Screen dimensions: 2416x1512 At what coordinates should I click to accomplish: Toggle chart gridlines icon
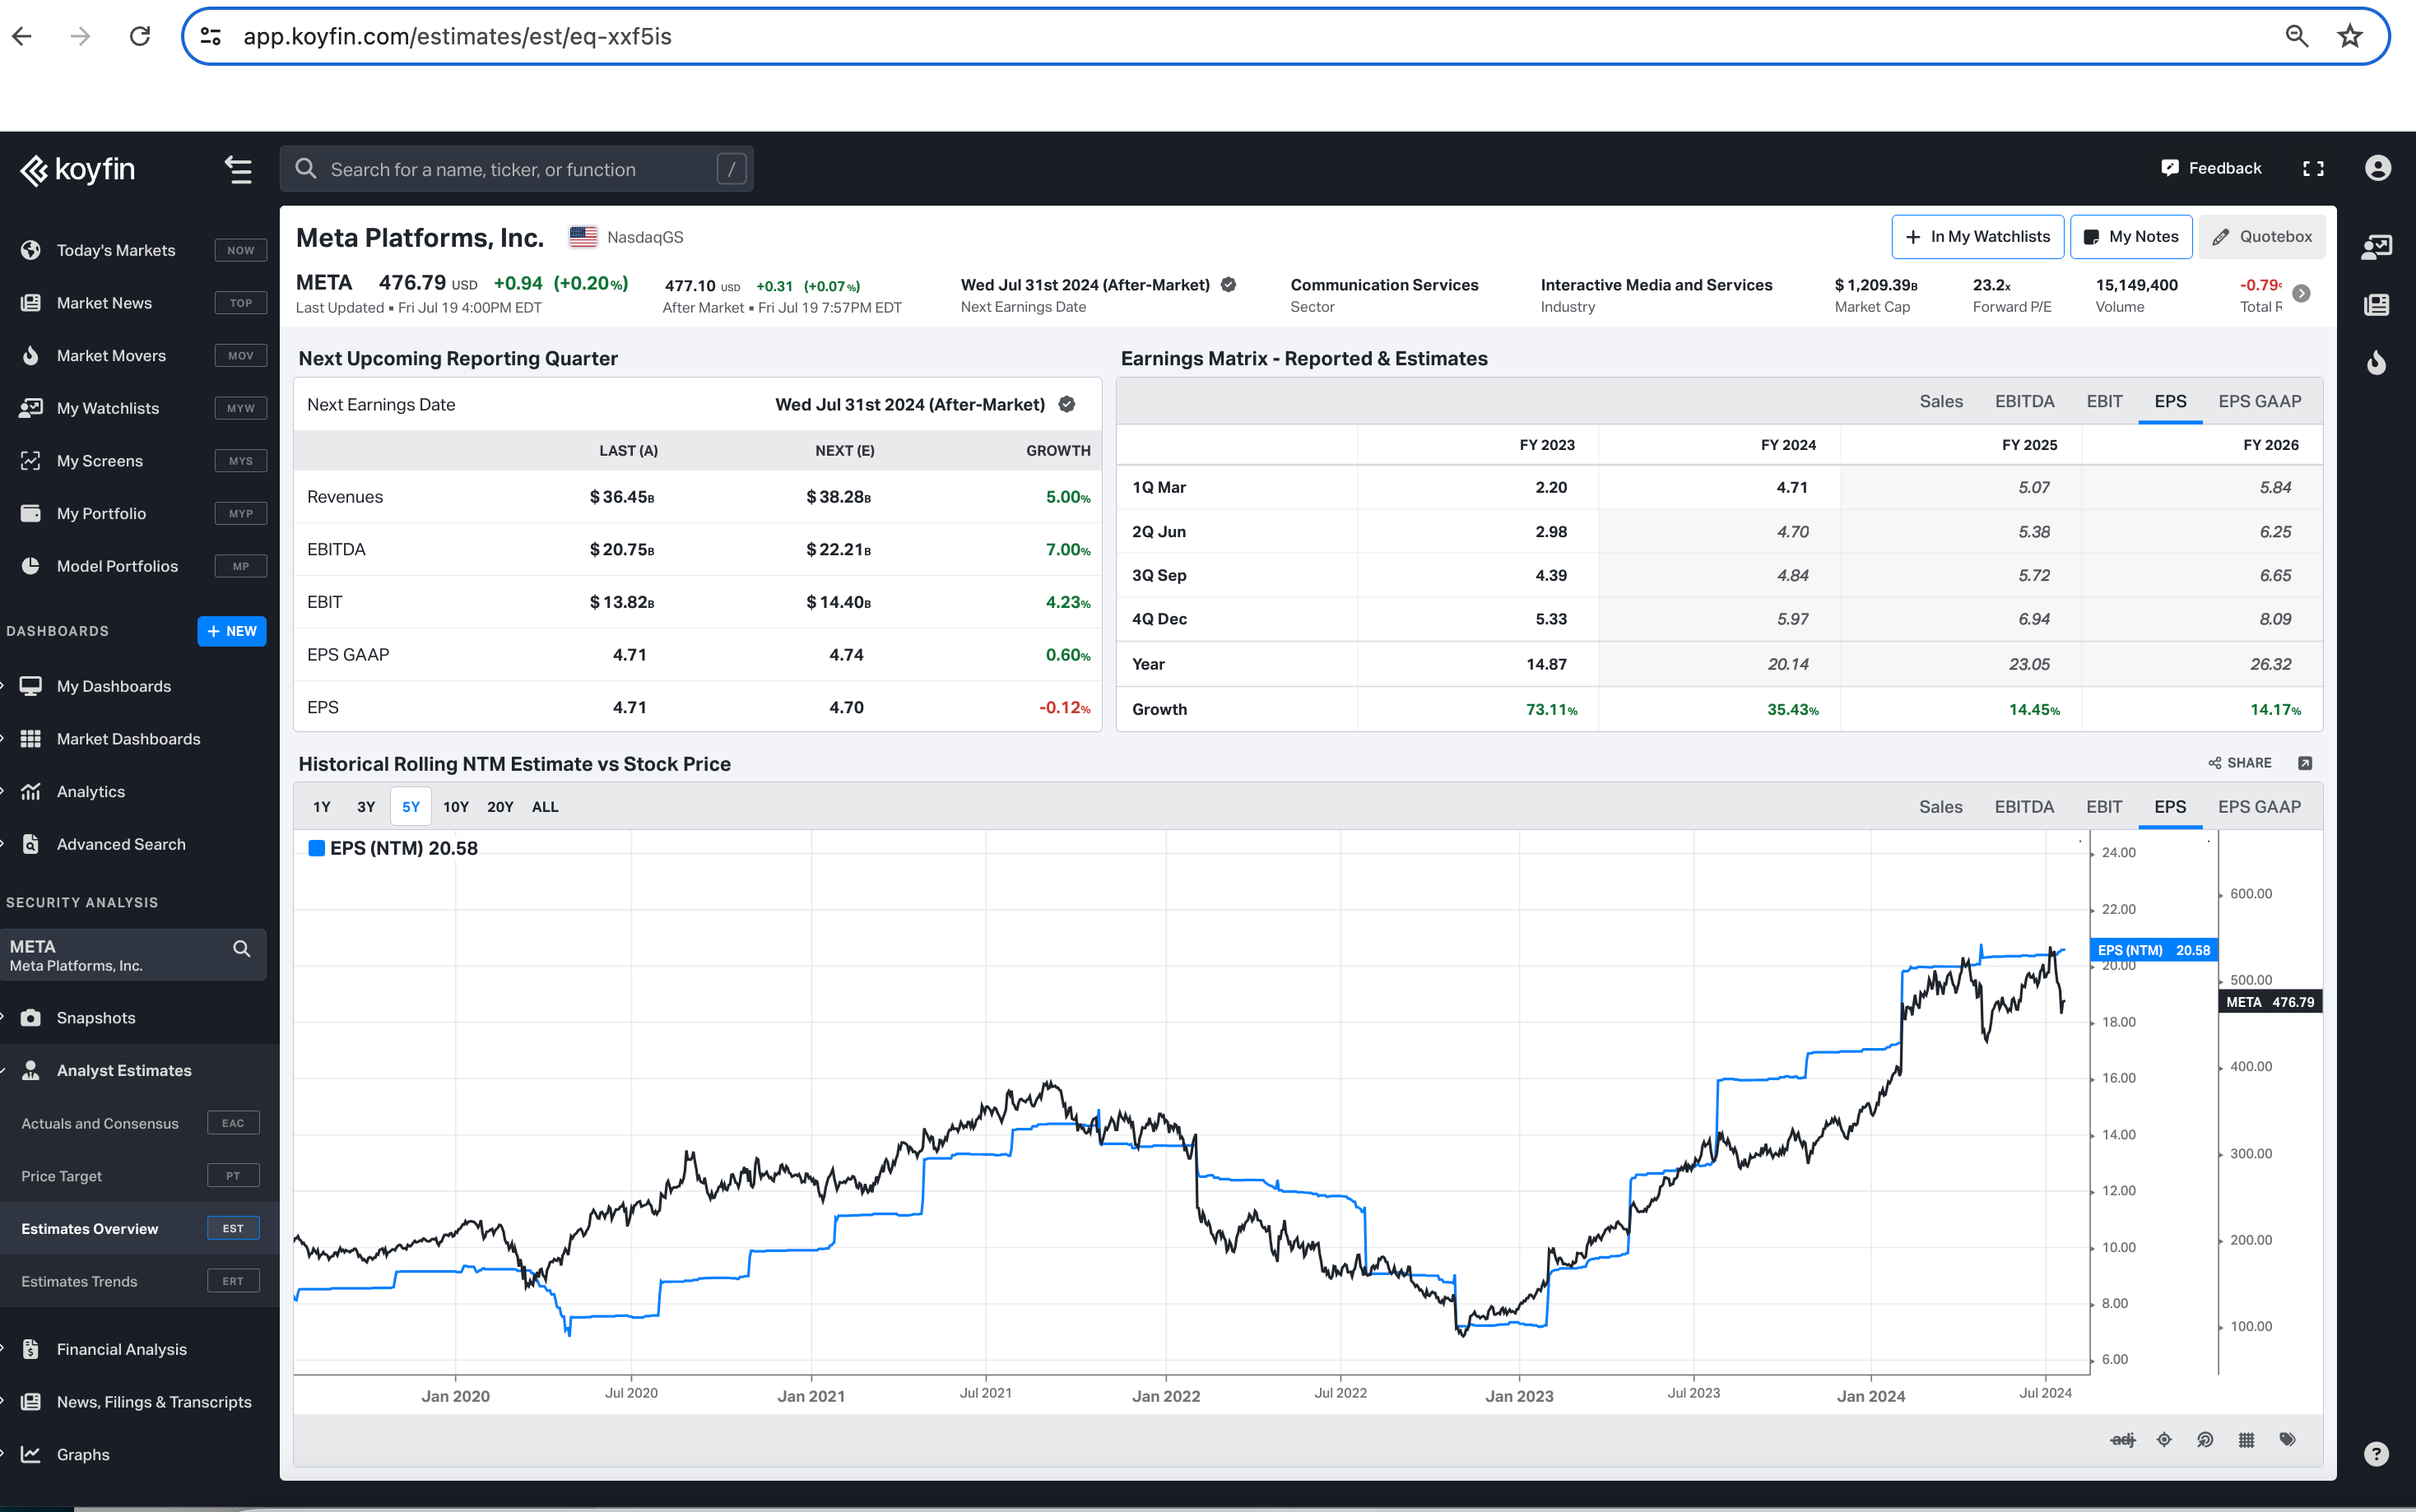(2246, 1440)
